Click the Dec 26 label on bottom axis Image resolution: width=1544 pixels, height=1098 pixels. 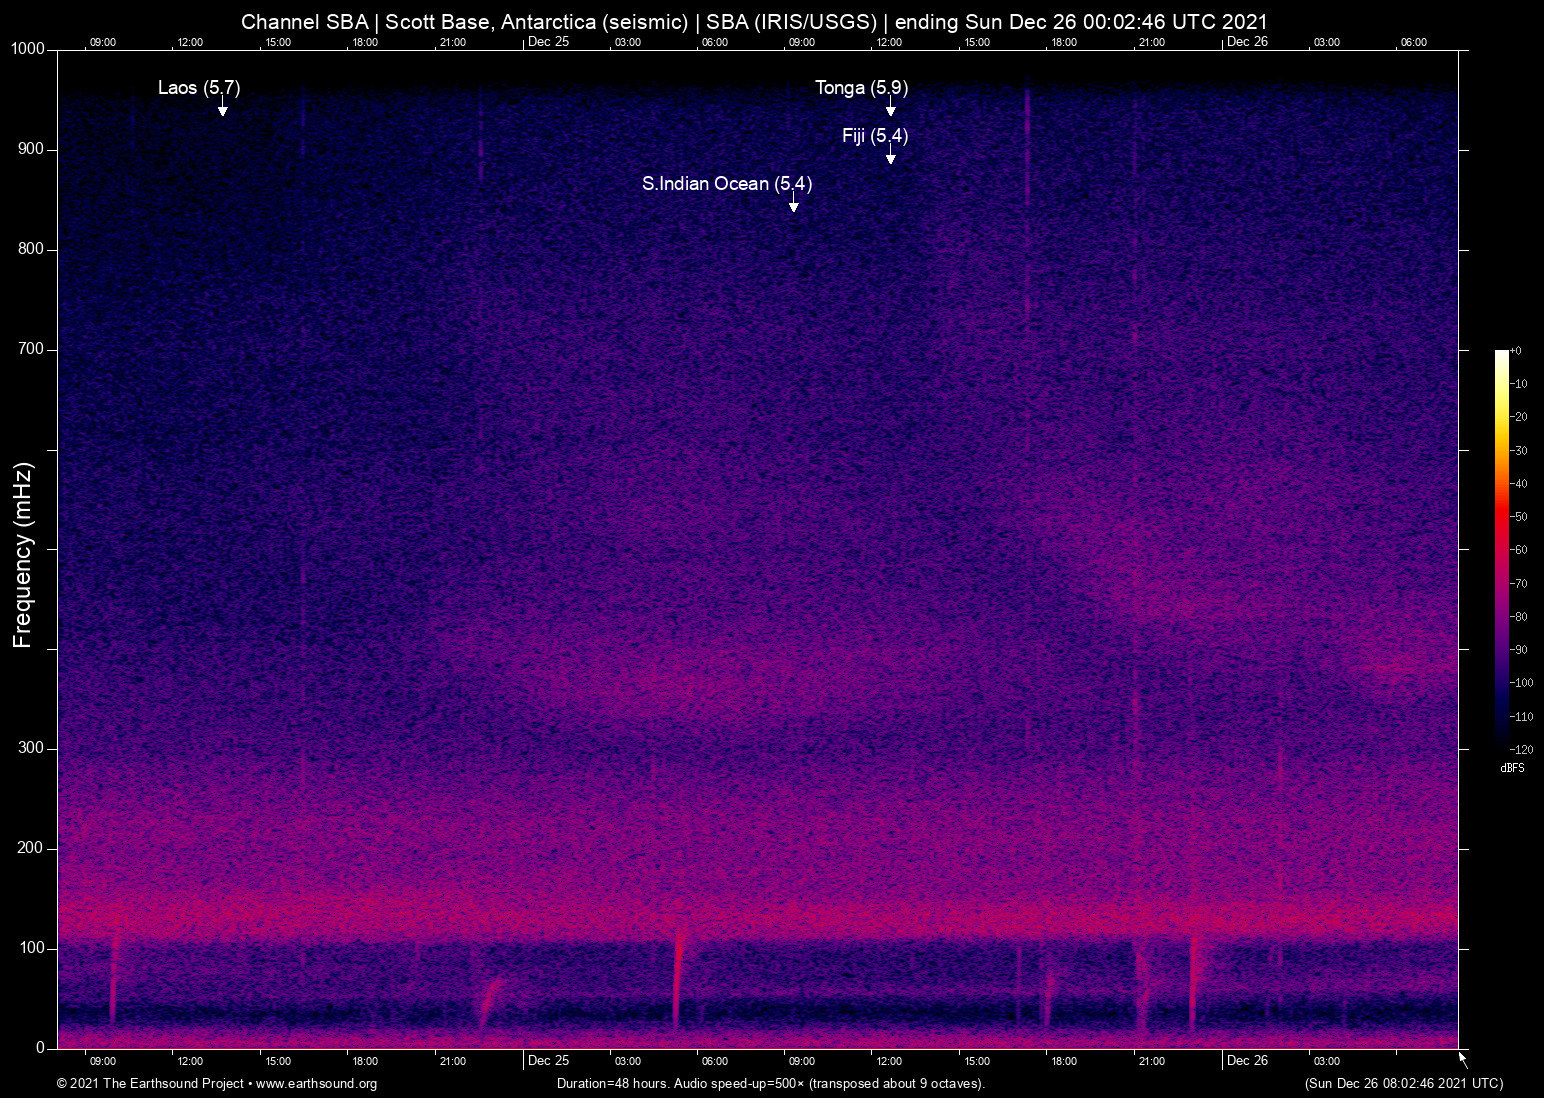pos(1247,1061)
